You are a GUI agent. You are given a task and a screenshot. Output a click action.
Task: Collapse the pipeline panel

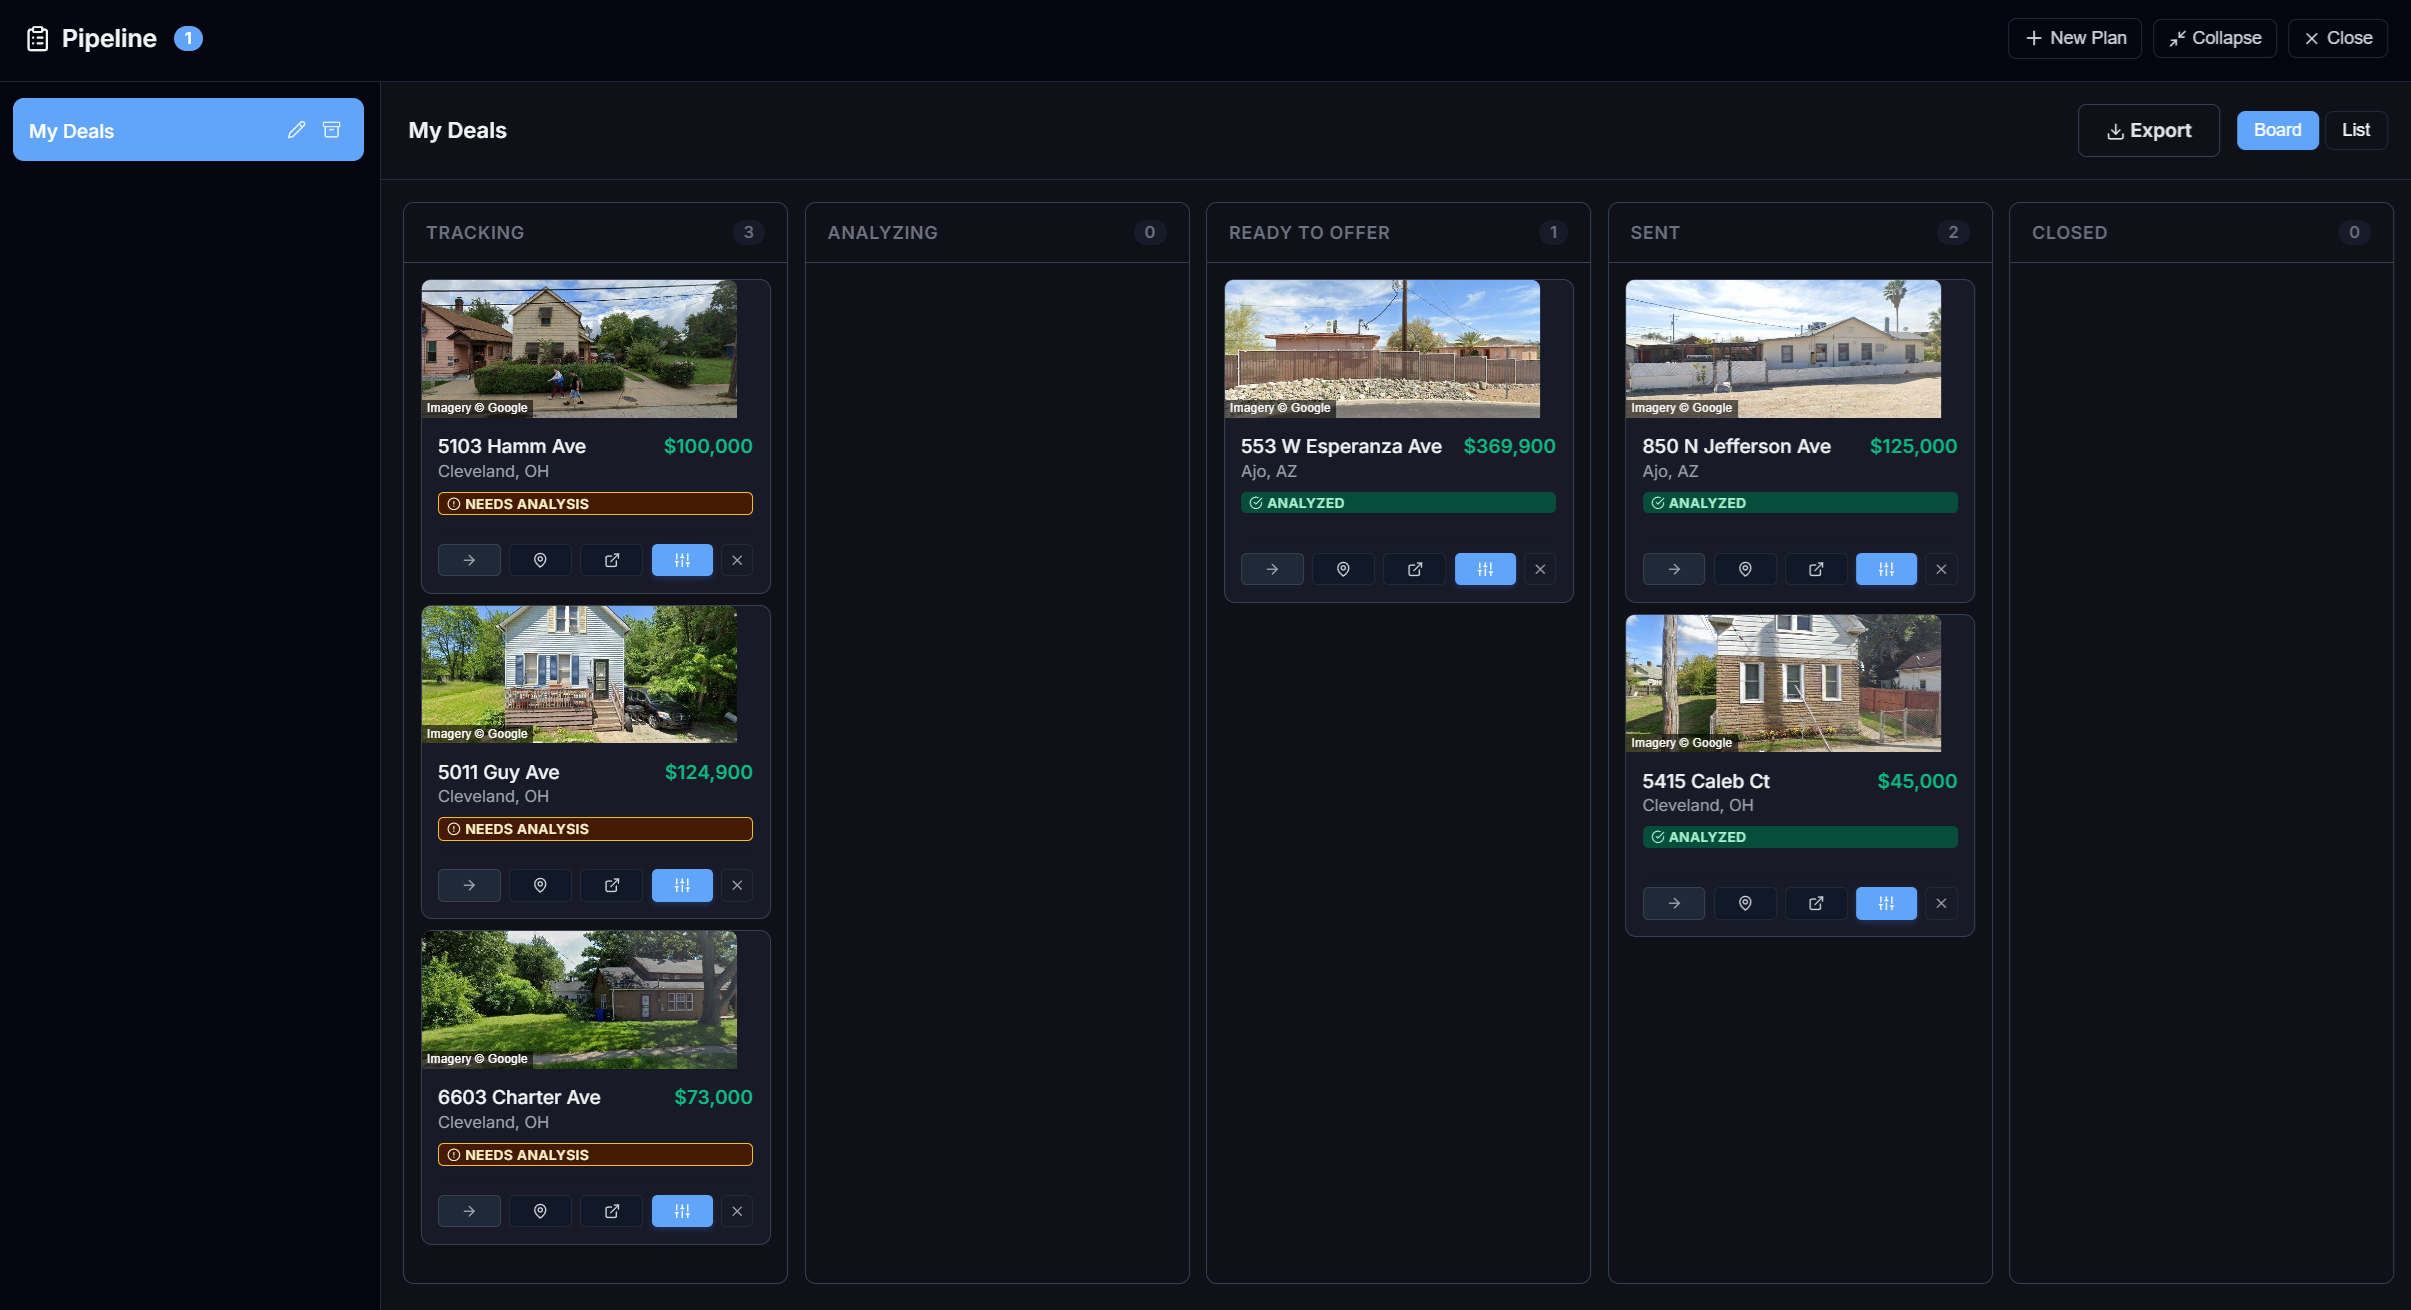(2214, 38)
